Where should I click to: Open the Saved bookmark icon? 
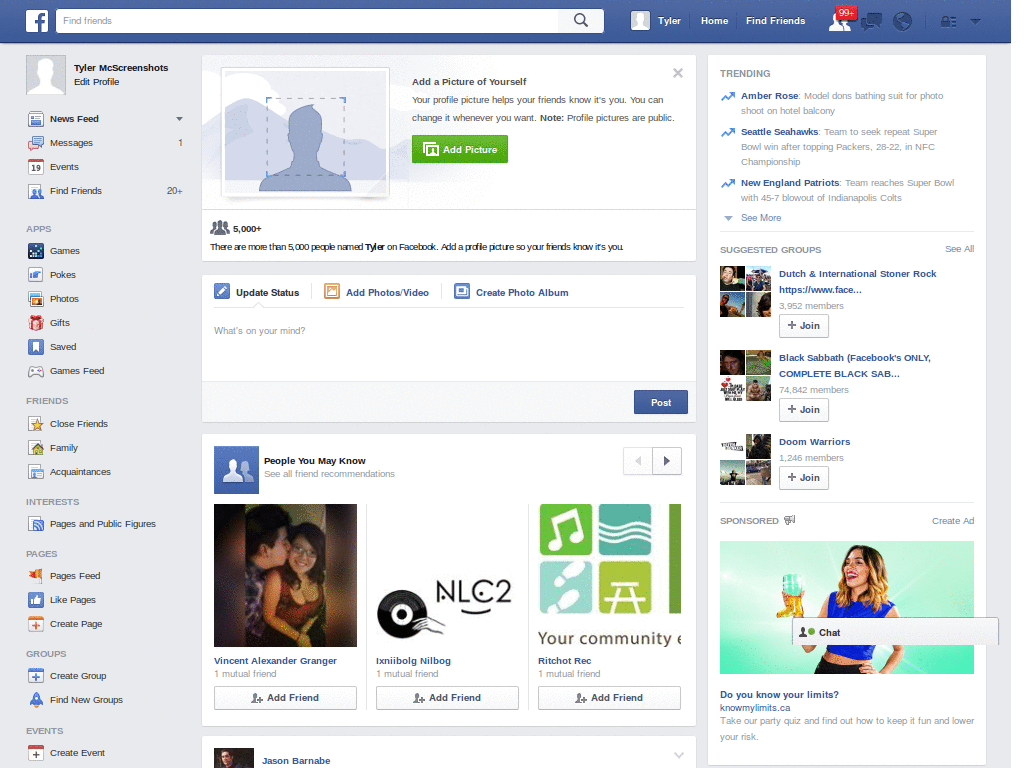pyautogui.click(x=36, y=347)
